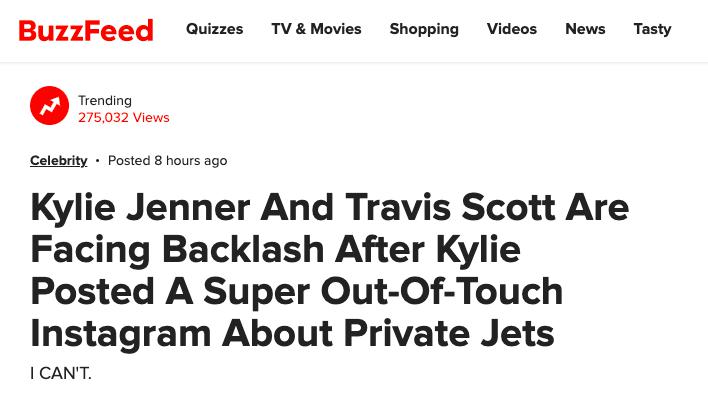
Task: Click the Celebrity category link
Action: pos(59,161)
